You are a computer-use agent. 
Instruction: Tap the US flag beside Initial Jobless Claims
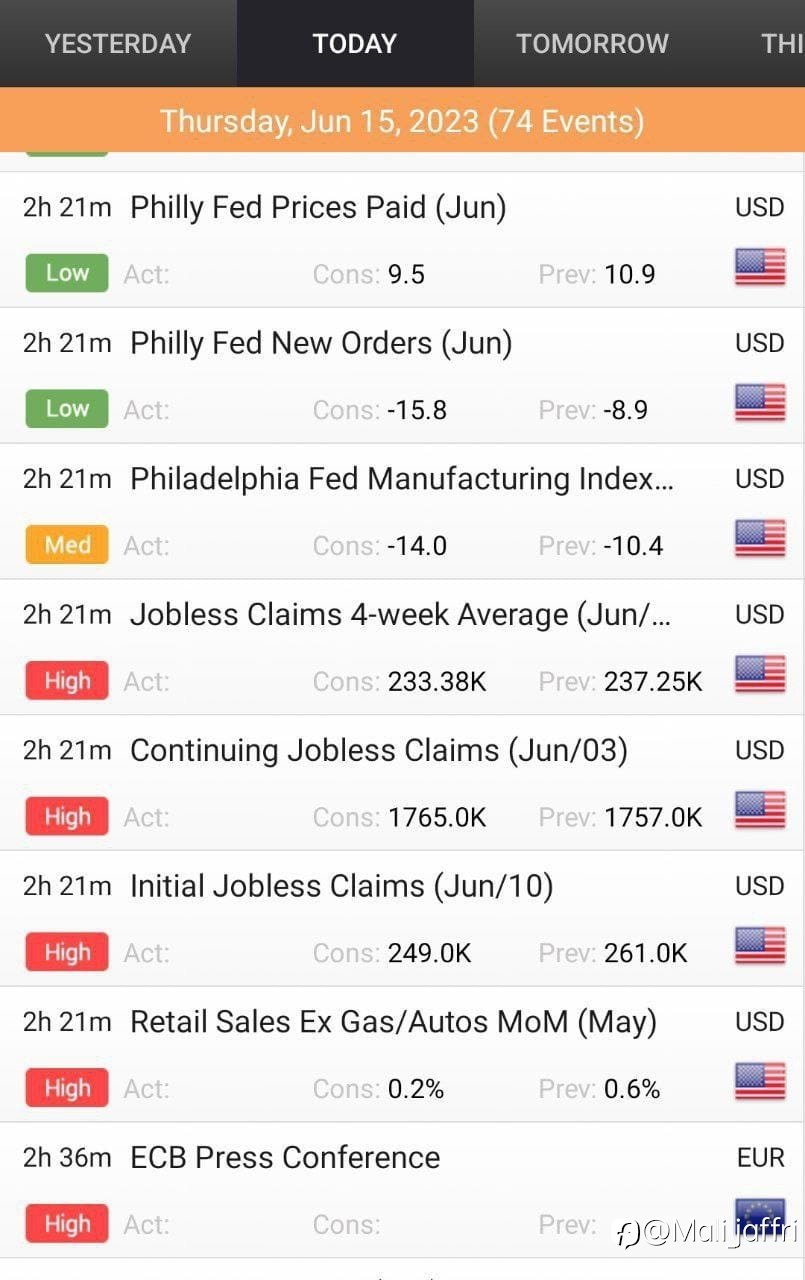[x=760, y=946]
